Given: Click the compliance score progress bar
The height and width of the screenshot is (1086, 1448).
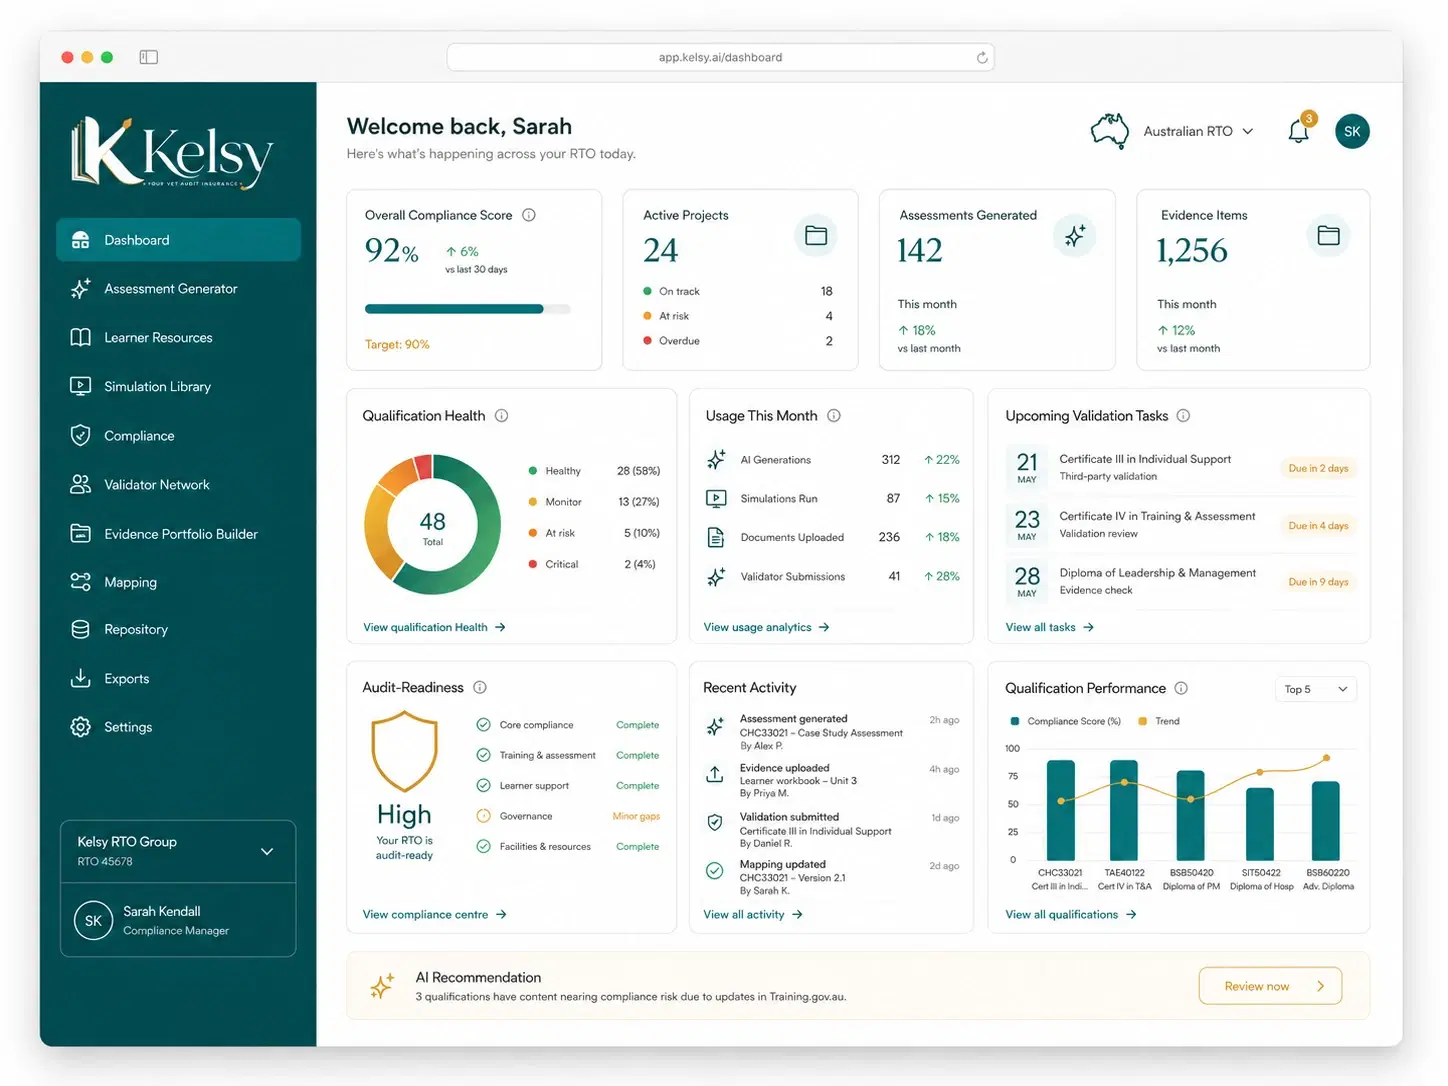Looking at the screenshot, I should 467,309.
